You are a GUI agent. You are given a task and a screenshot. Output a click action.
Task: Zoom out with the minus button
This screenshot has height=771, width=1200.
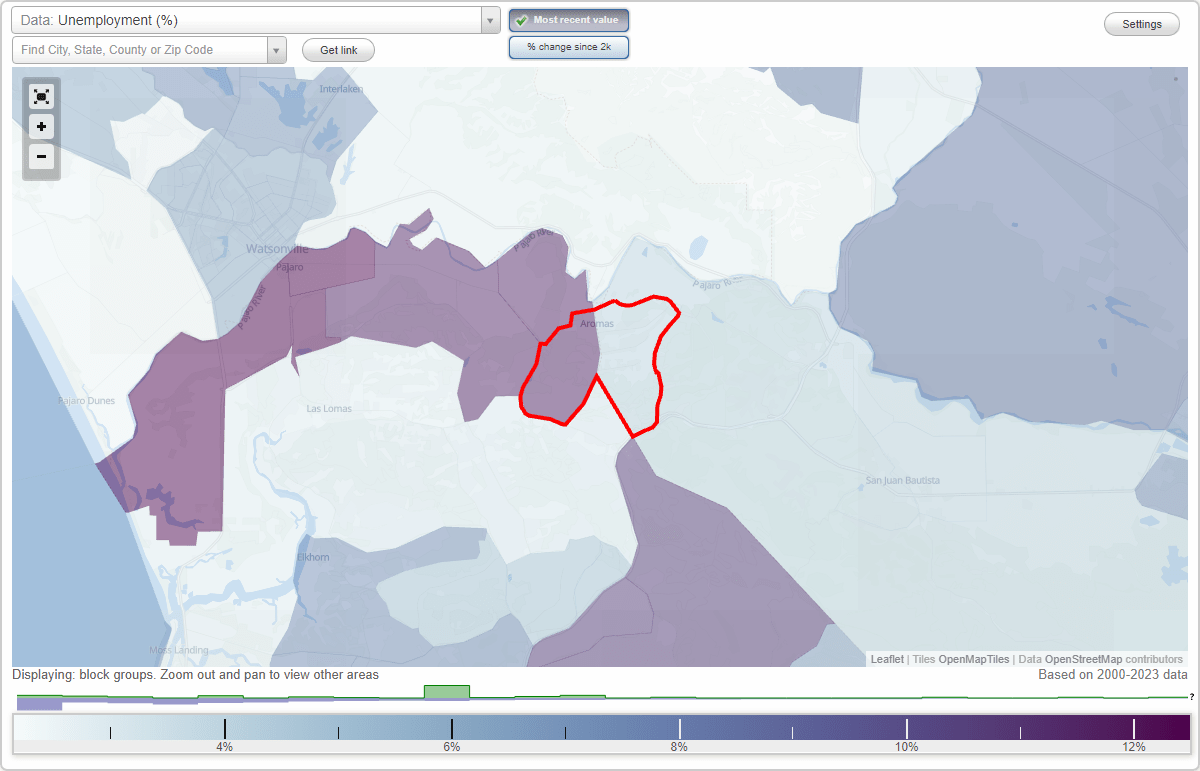coord(41,157)
